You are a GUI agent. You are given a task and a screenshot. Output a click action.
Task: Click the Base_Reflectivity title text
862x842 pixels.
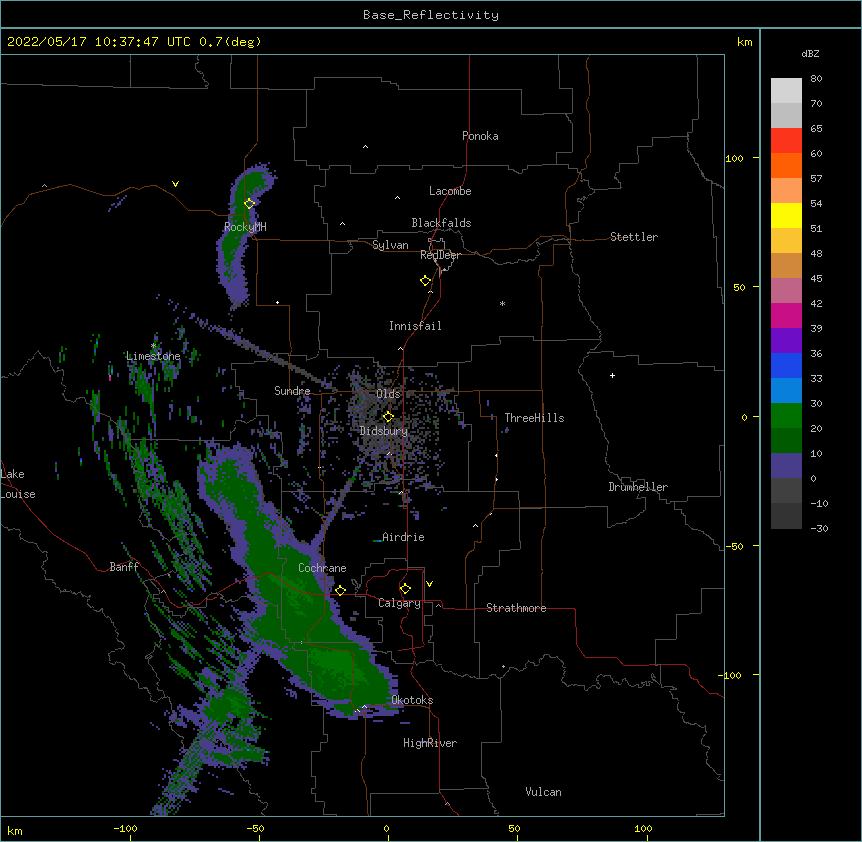pos(431,15)
